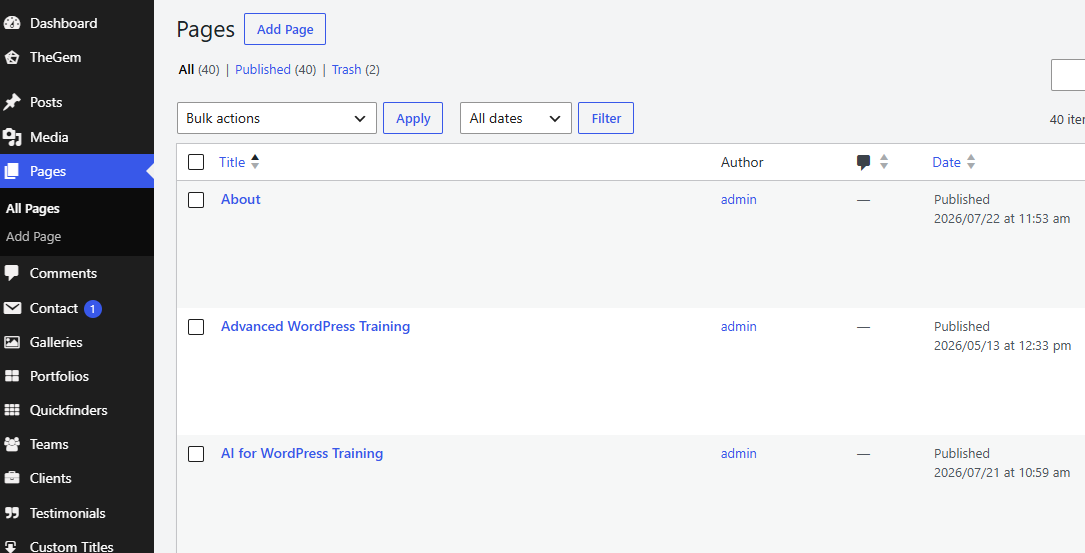1085x553 pixels.
Task: Click the Pages heading text
Action: [206, 29]
